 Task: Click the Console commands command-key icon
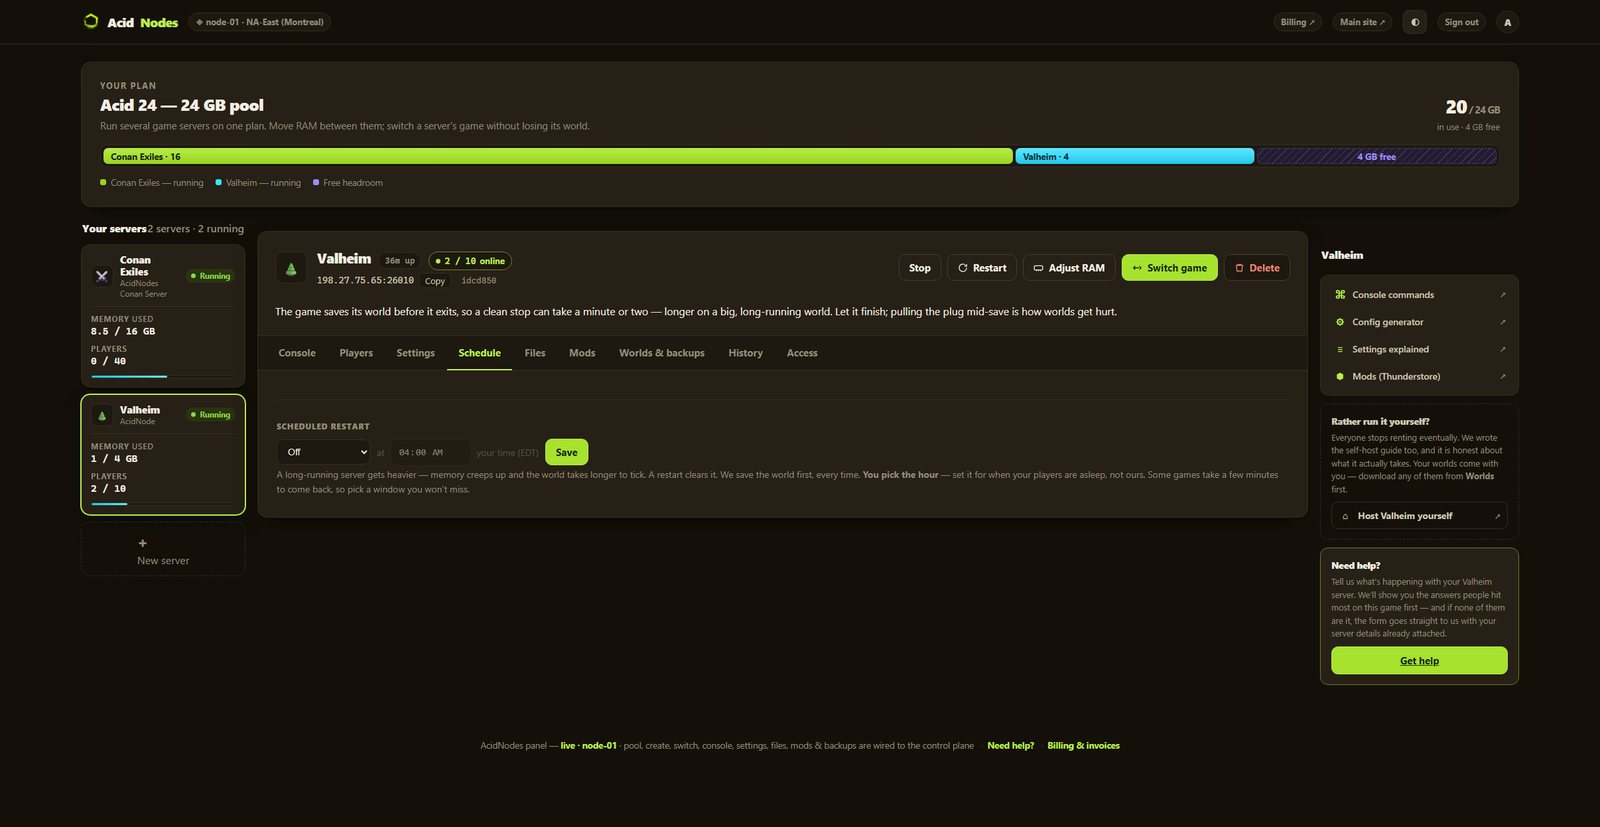(1340, 295)
